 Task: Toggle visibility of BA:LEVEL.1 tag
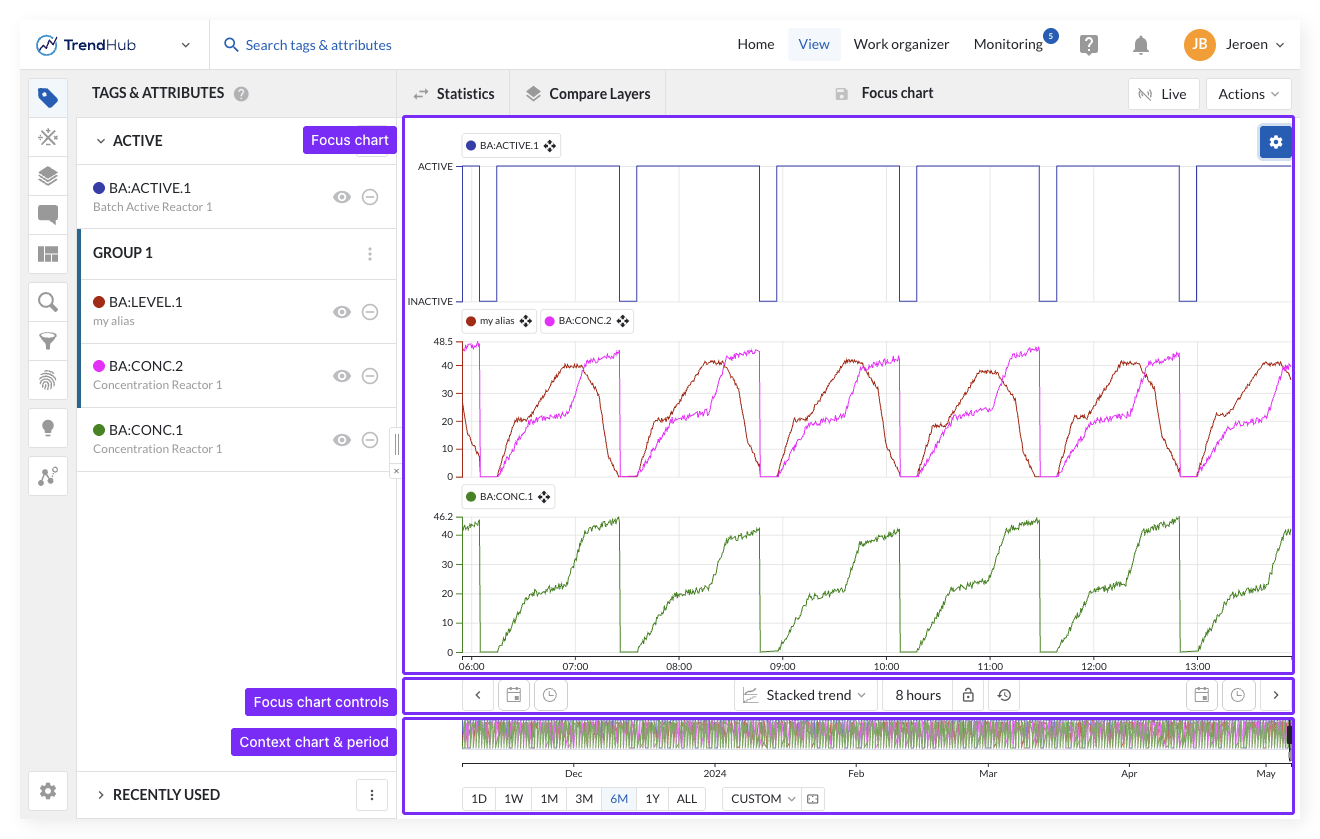click(x=342, y=312)
